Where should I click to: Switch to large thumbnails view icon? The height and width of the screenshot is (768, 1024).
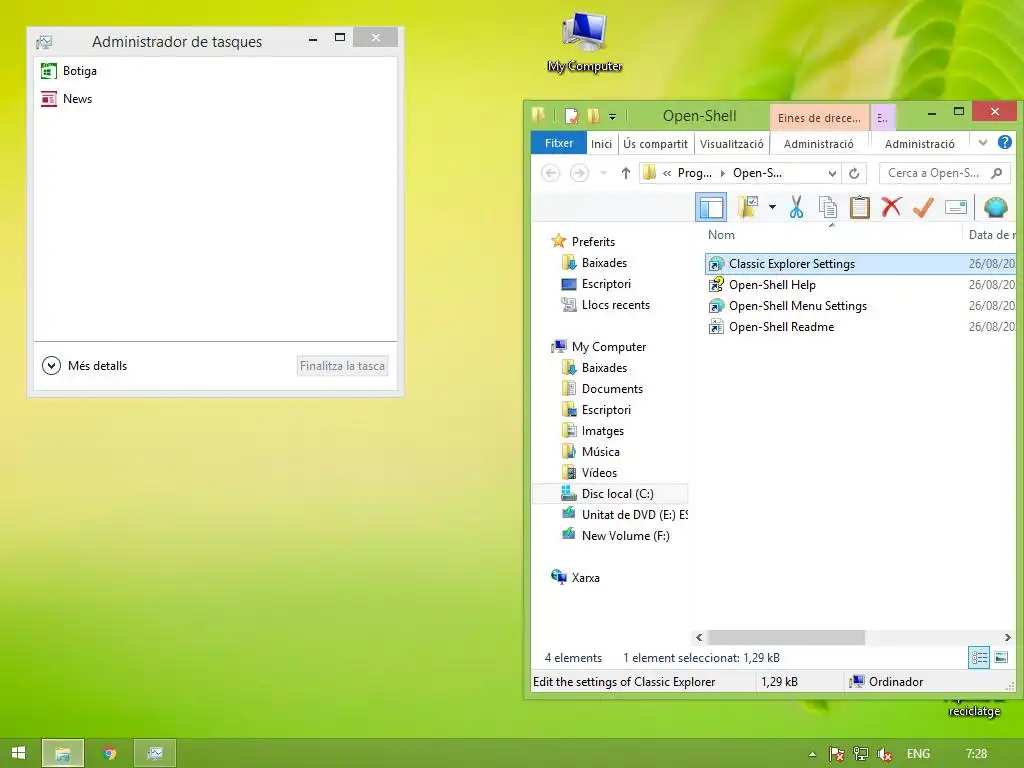tap(1001, 658)
